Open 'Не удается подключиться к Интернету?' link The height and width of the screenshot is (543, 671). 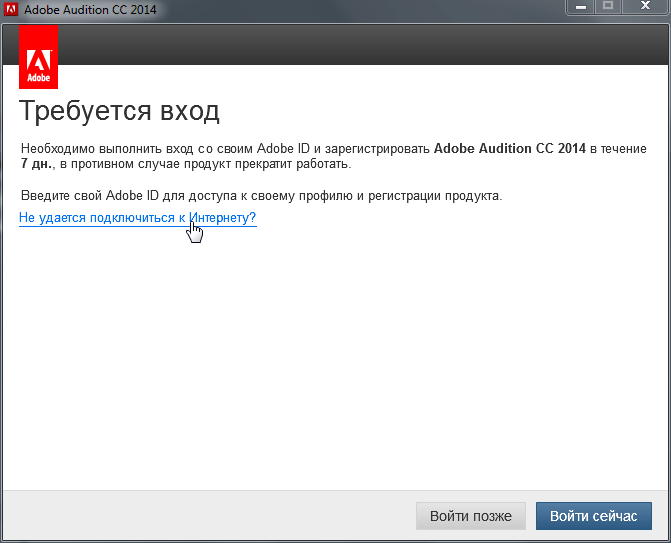(x=137, y=217)
